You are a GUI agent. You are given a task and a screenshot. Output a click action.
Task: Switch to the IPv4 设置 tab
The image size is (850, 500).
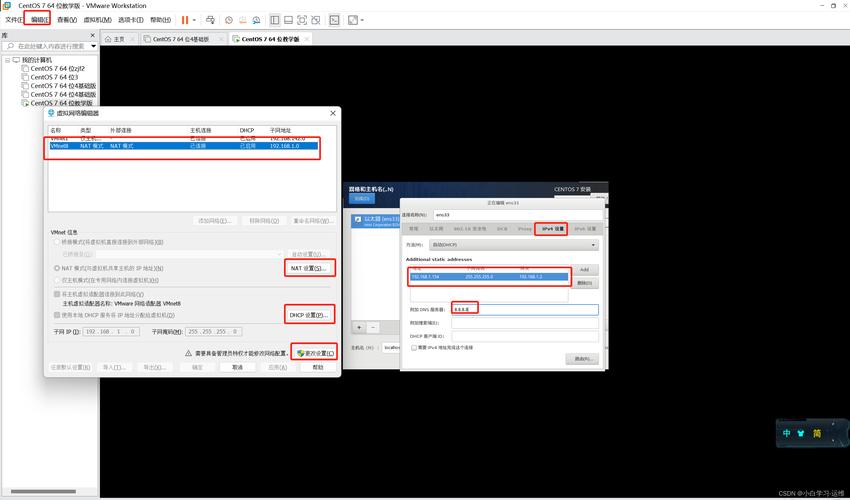point(552,229)
